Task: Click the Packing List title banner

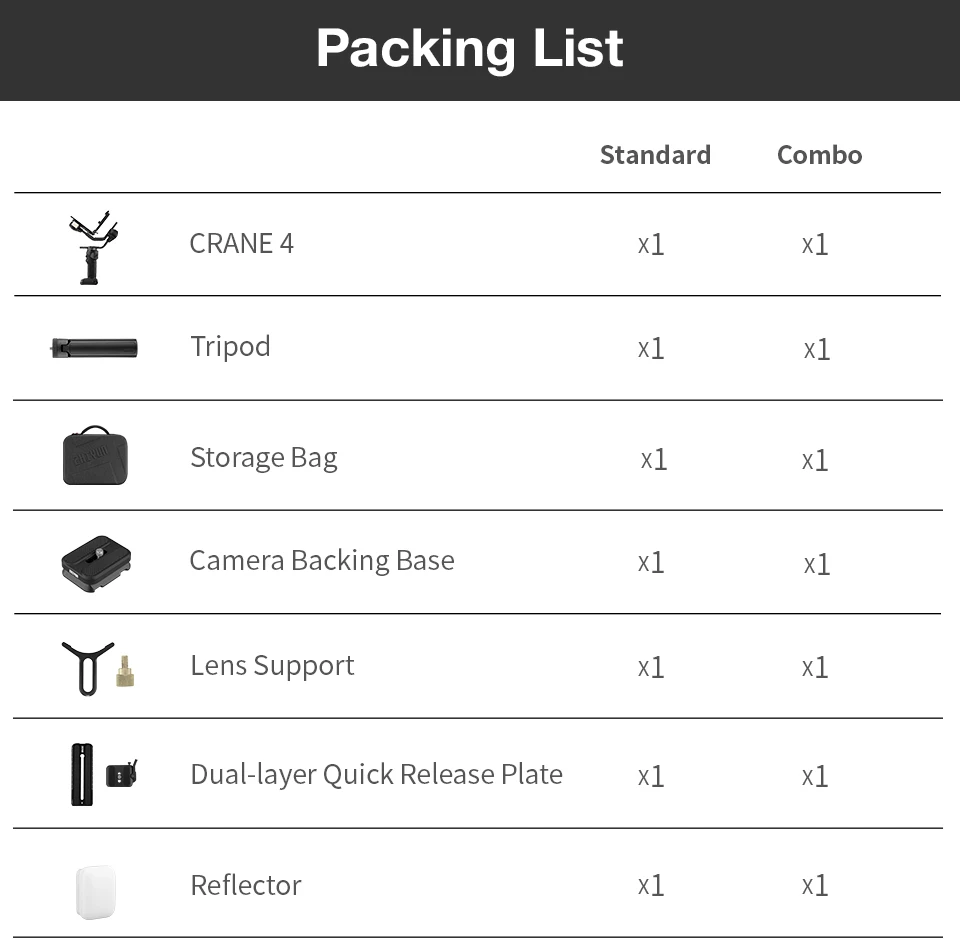Action: [470, 48]
